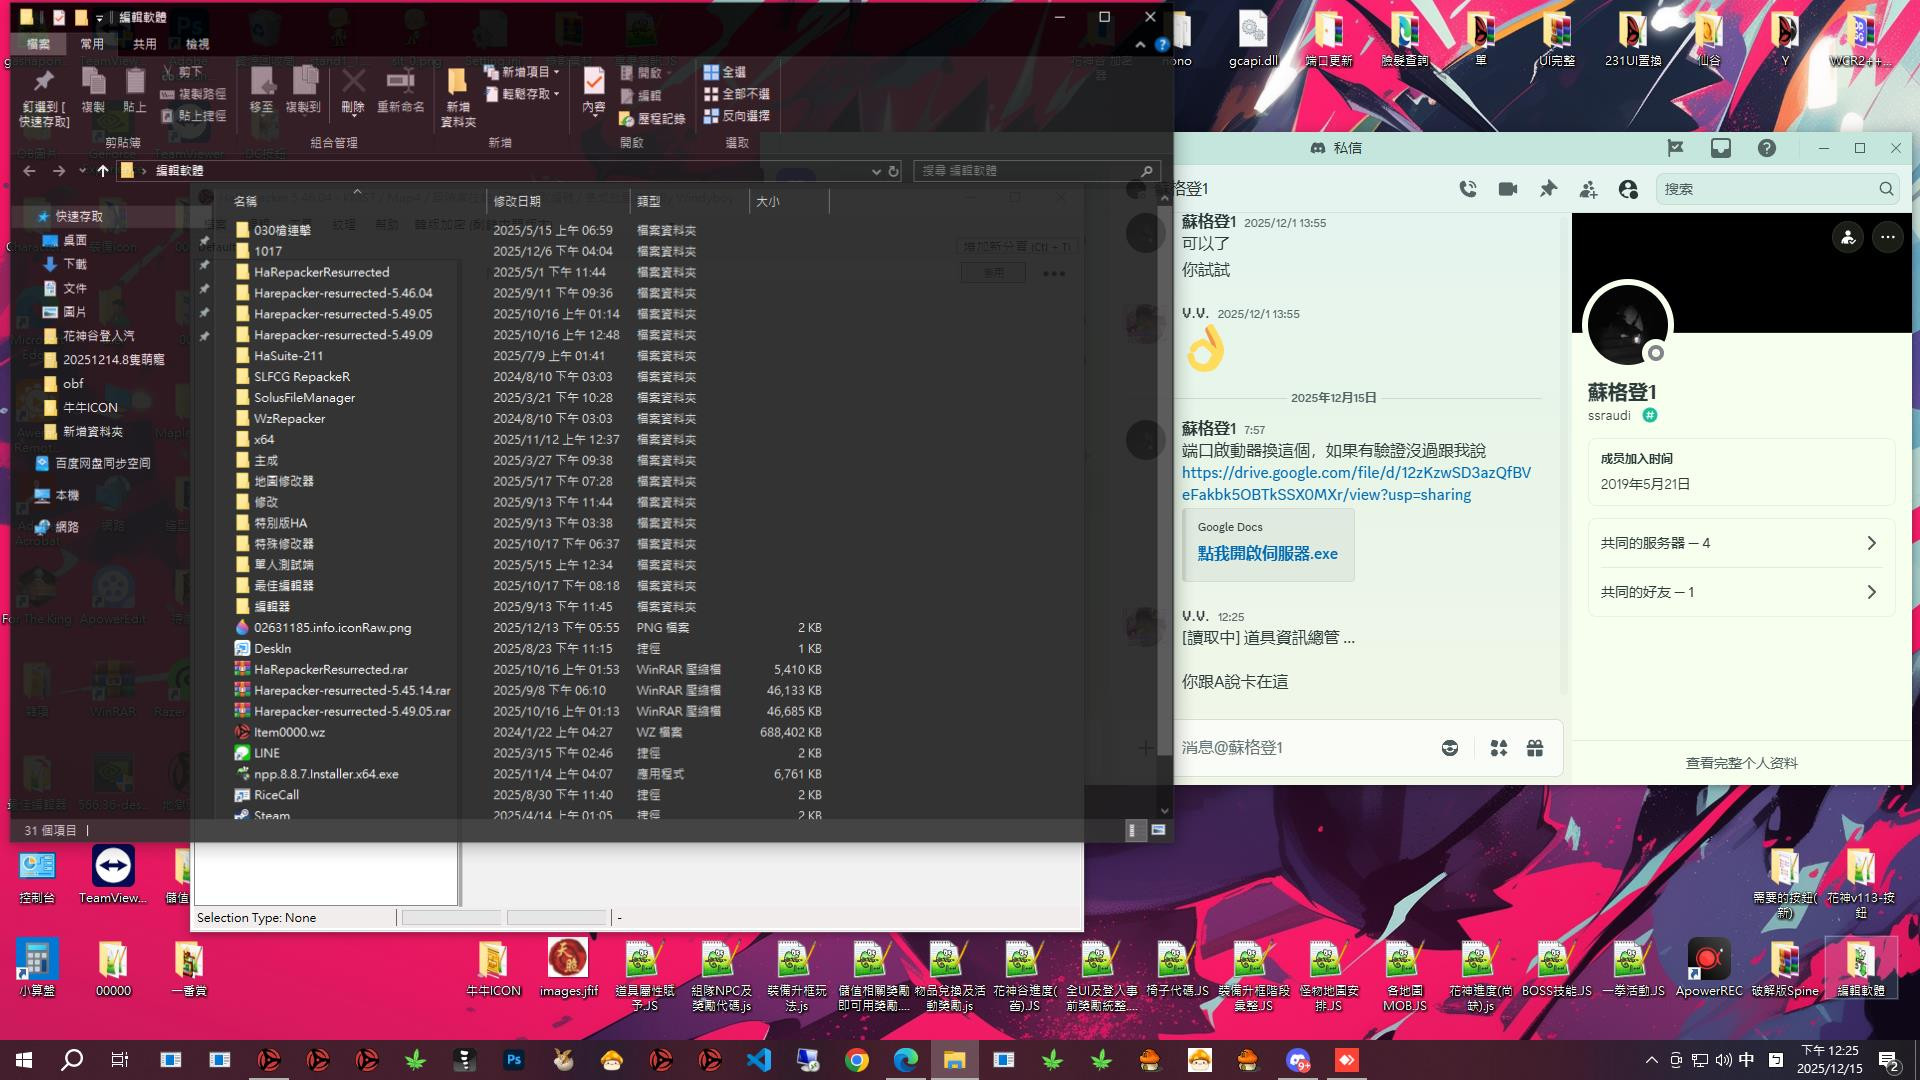Select 下載 in the quick access sidebar
Image resolution: width=1920 pixels, height=1080 pixels.
[x=75, y=264]
